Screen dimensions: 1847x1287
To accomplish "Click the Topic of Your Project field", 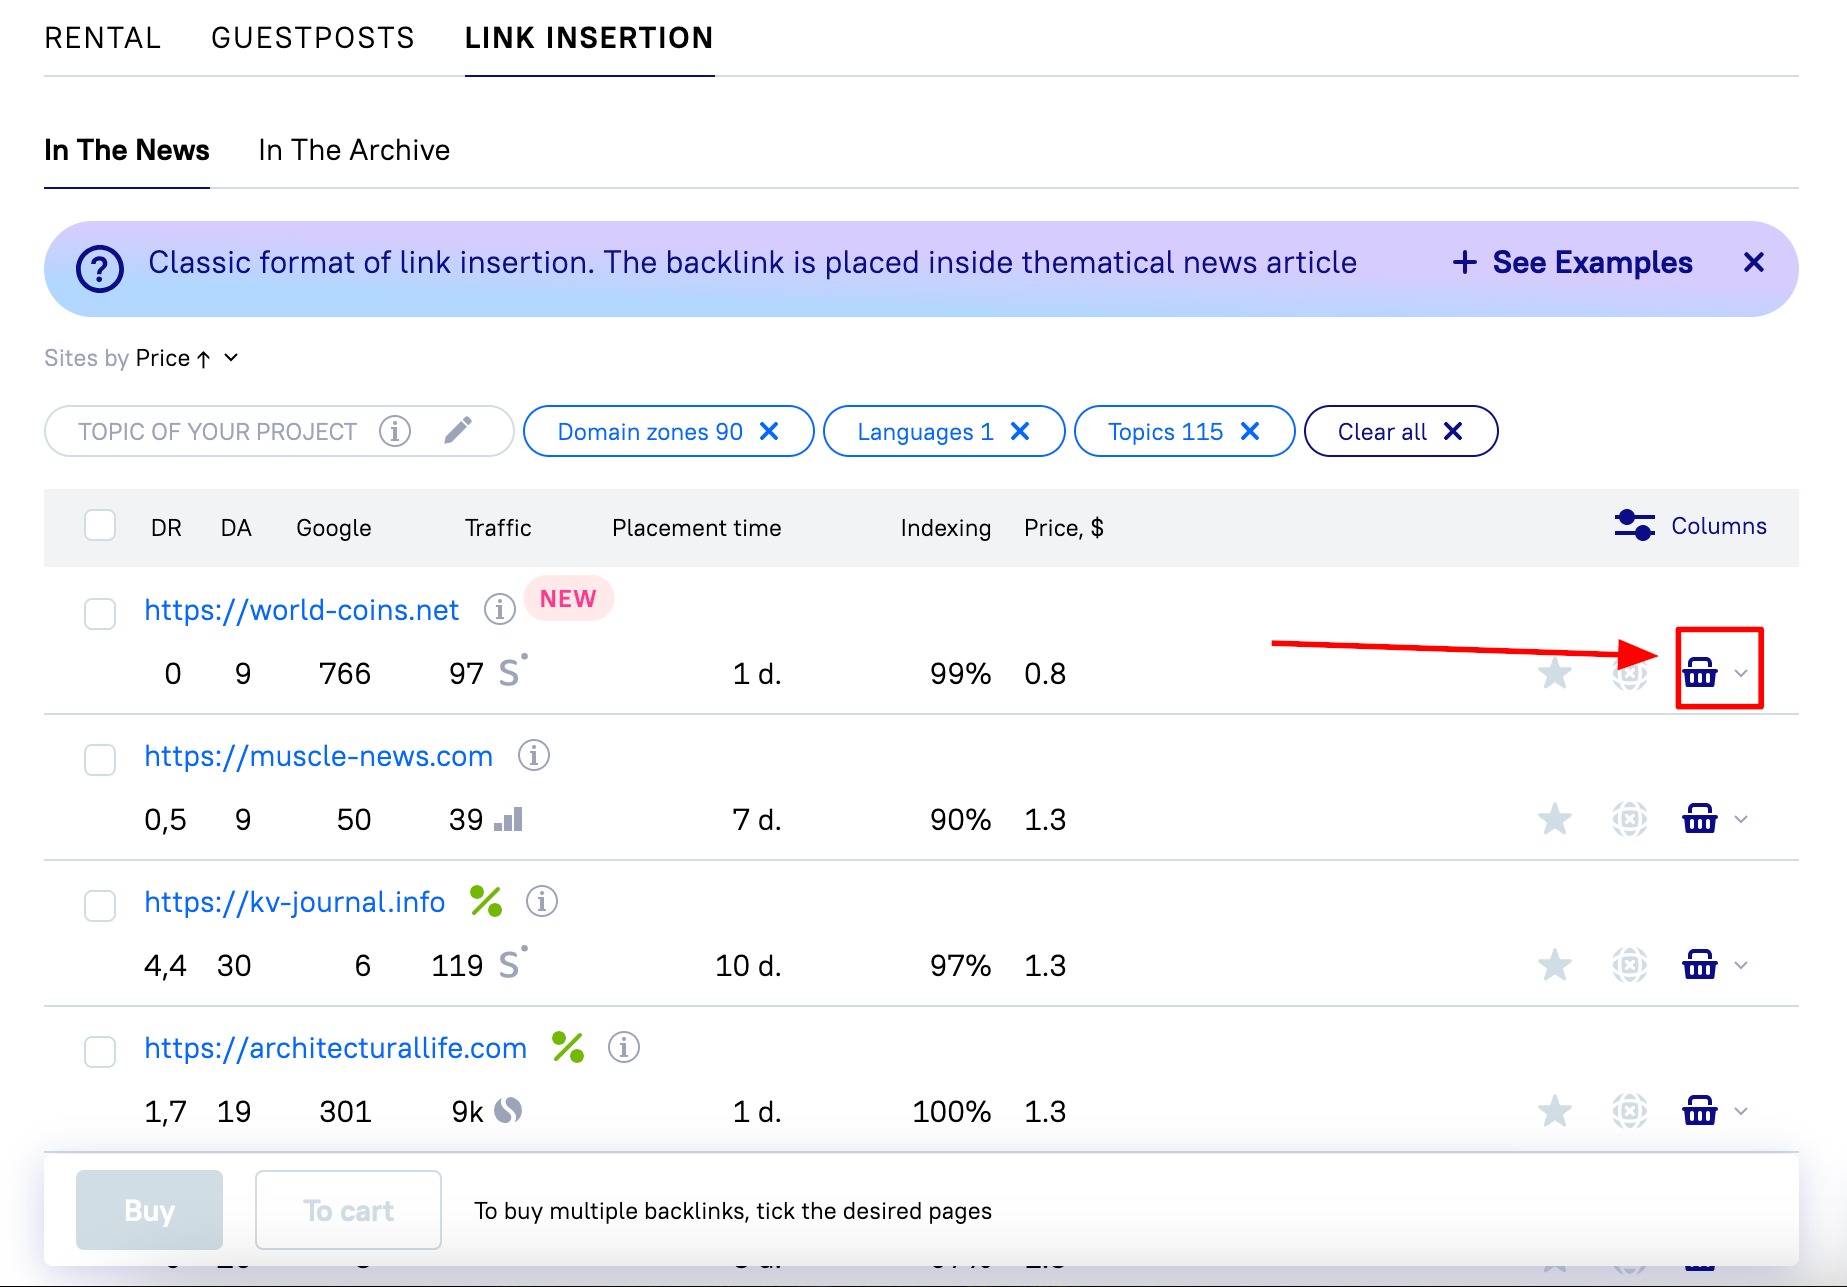I will (x=279, y=431).
